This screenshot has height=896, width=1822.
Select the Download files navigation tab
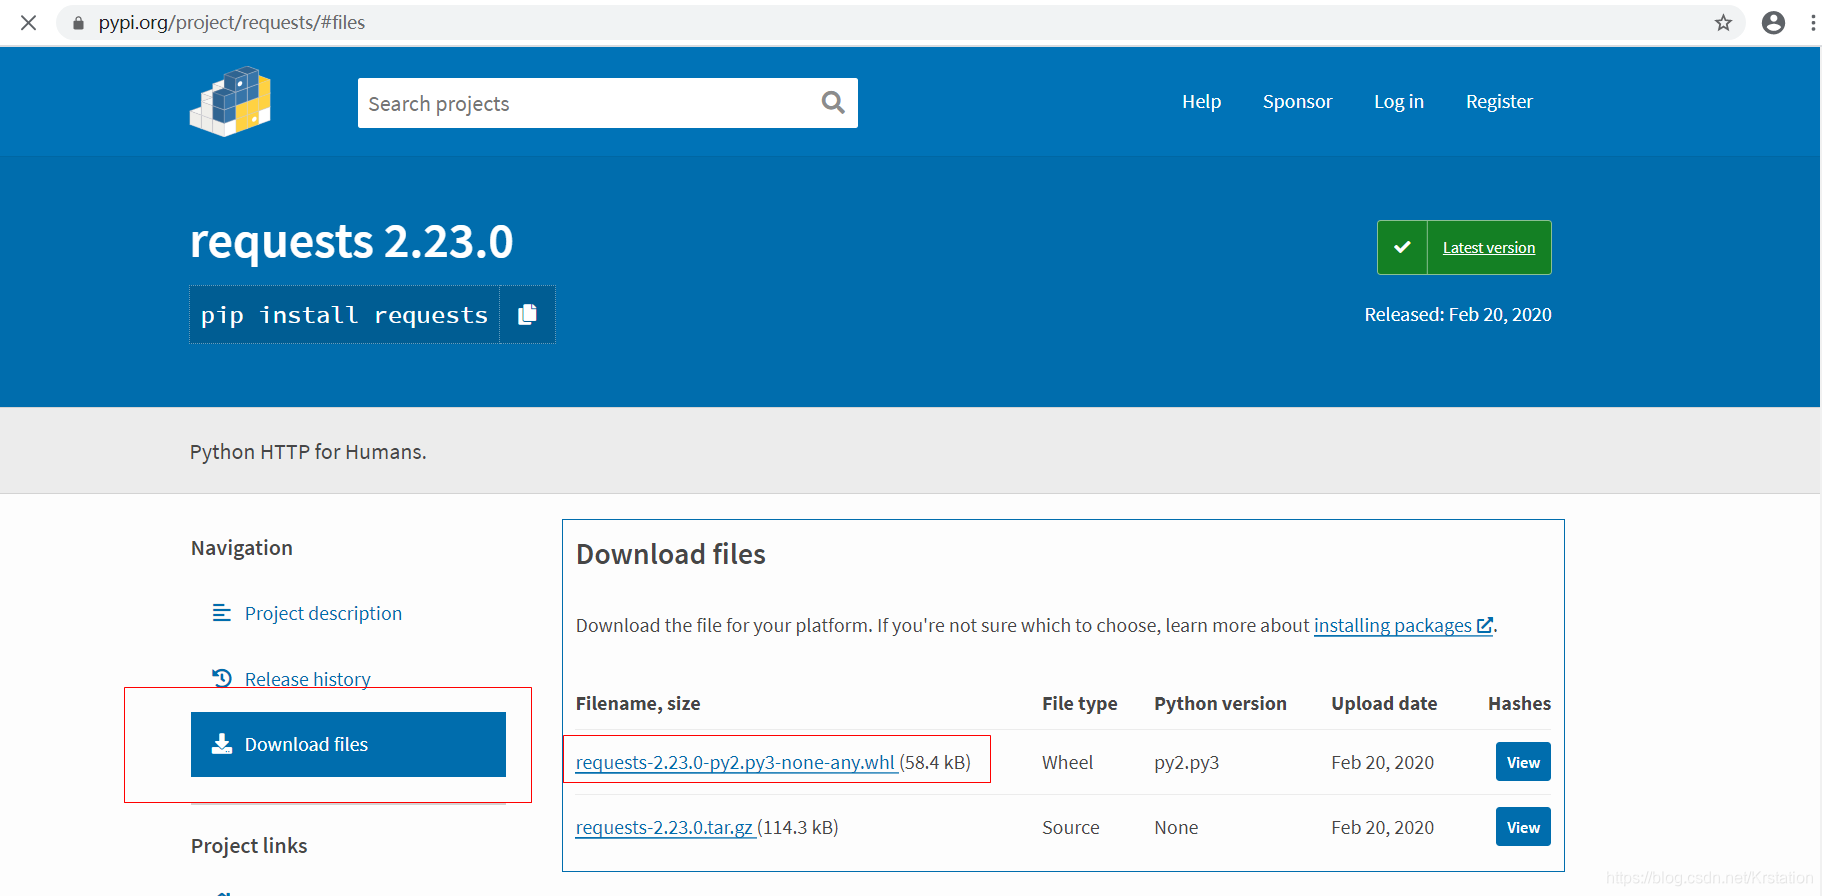pos(348,744)
